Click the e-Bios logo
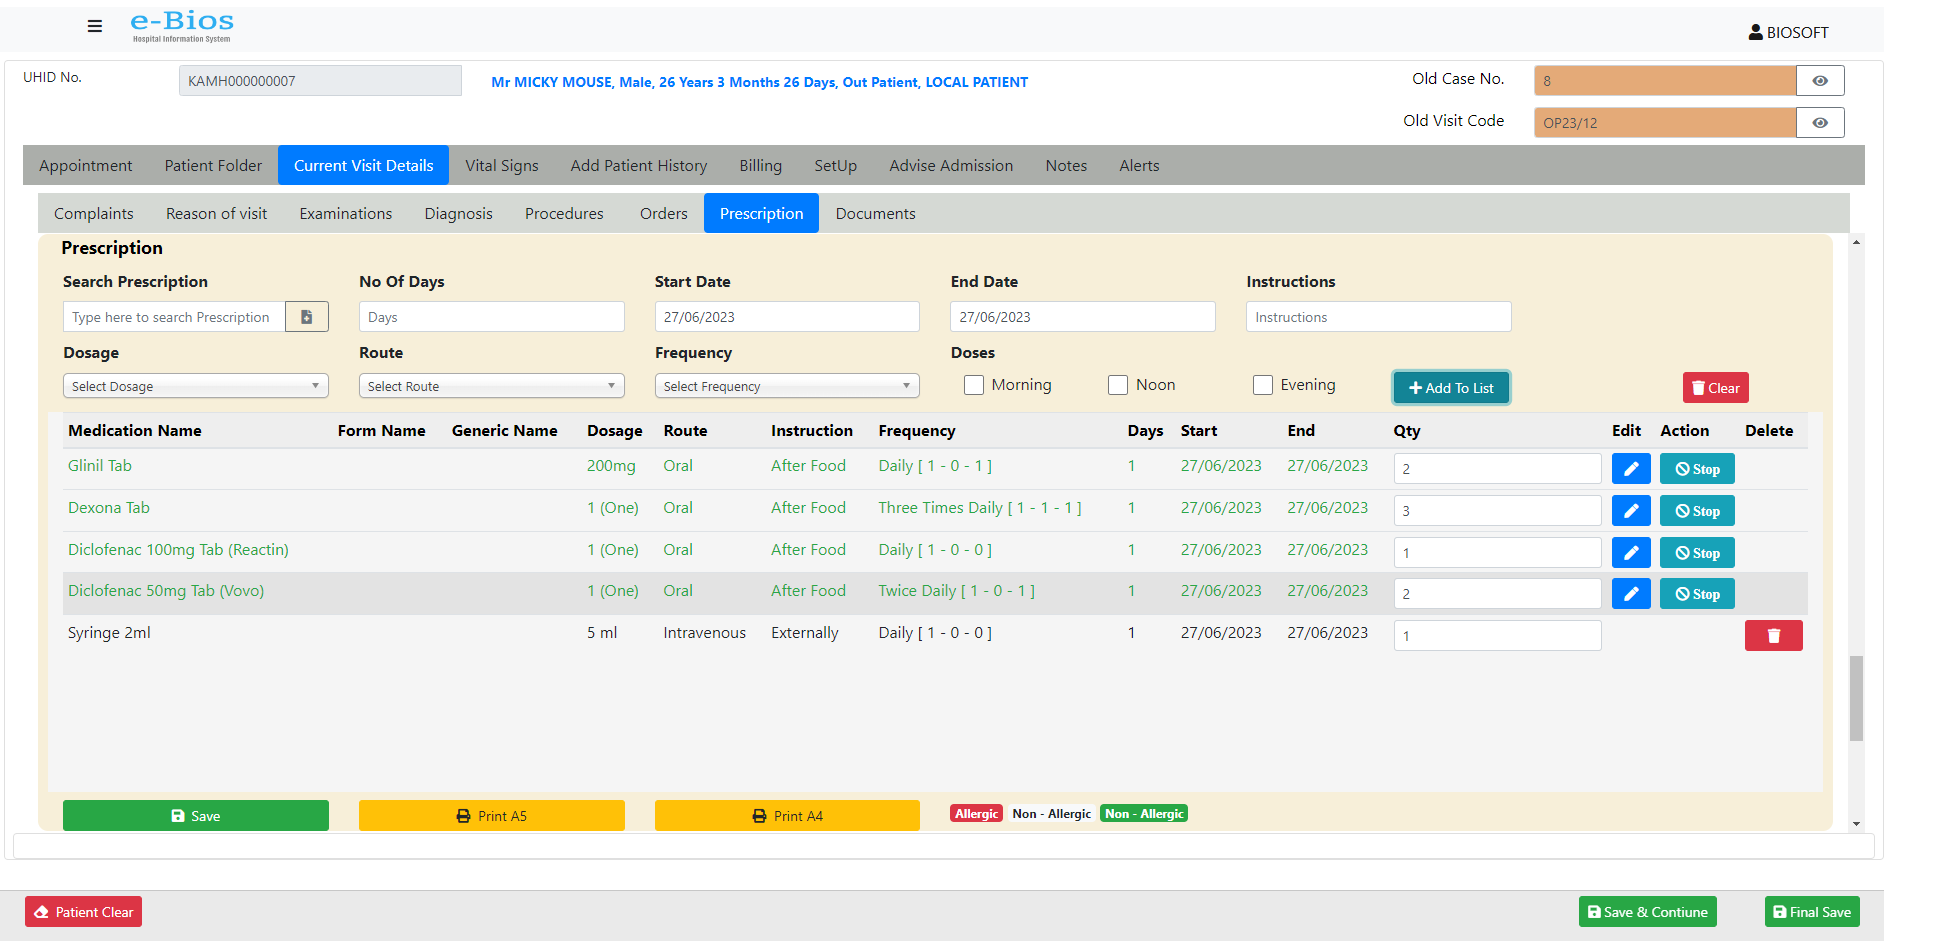 coord(182,26)
